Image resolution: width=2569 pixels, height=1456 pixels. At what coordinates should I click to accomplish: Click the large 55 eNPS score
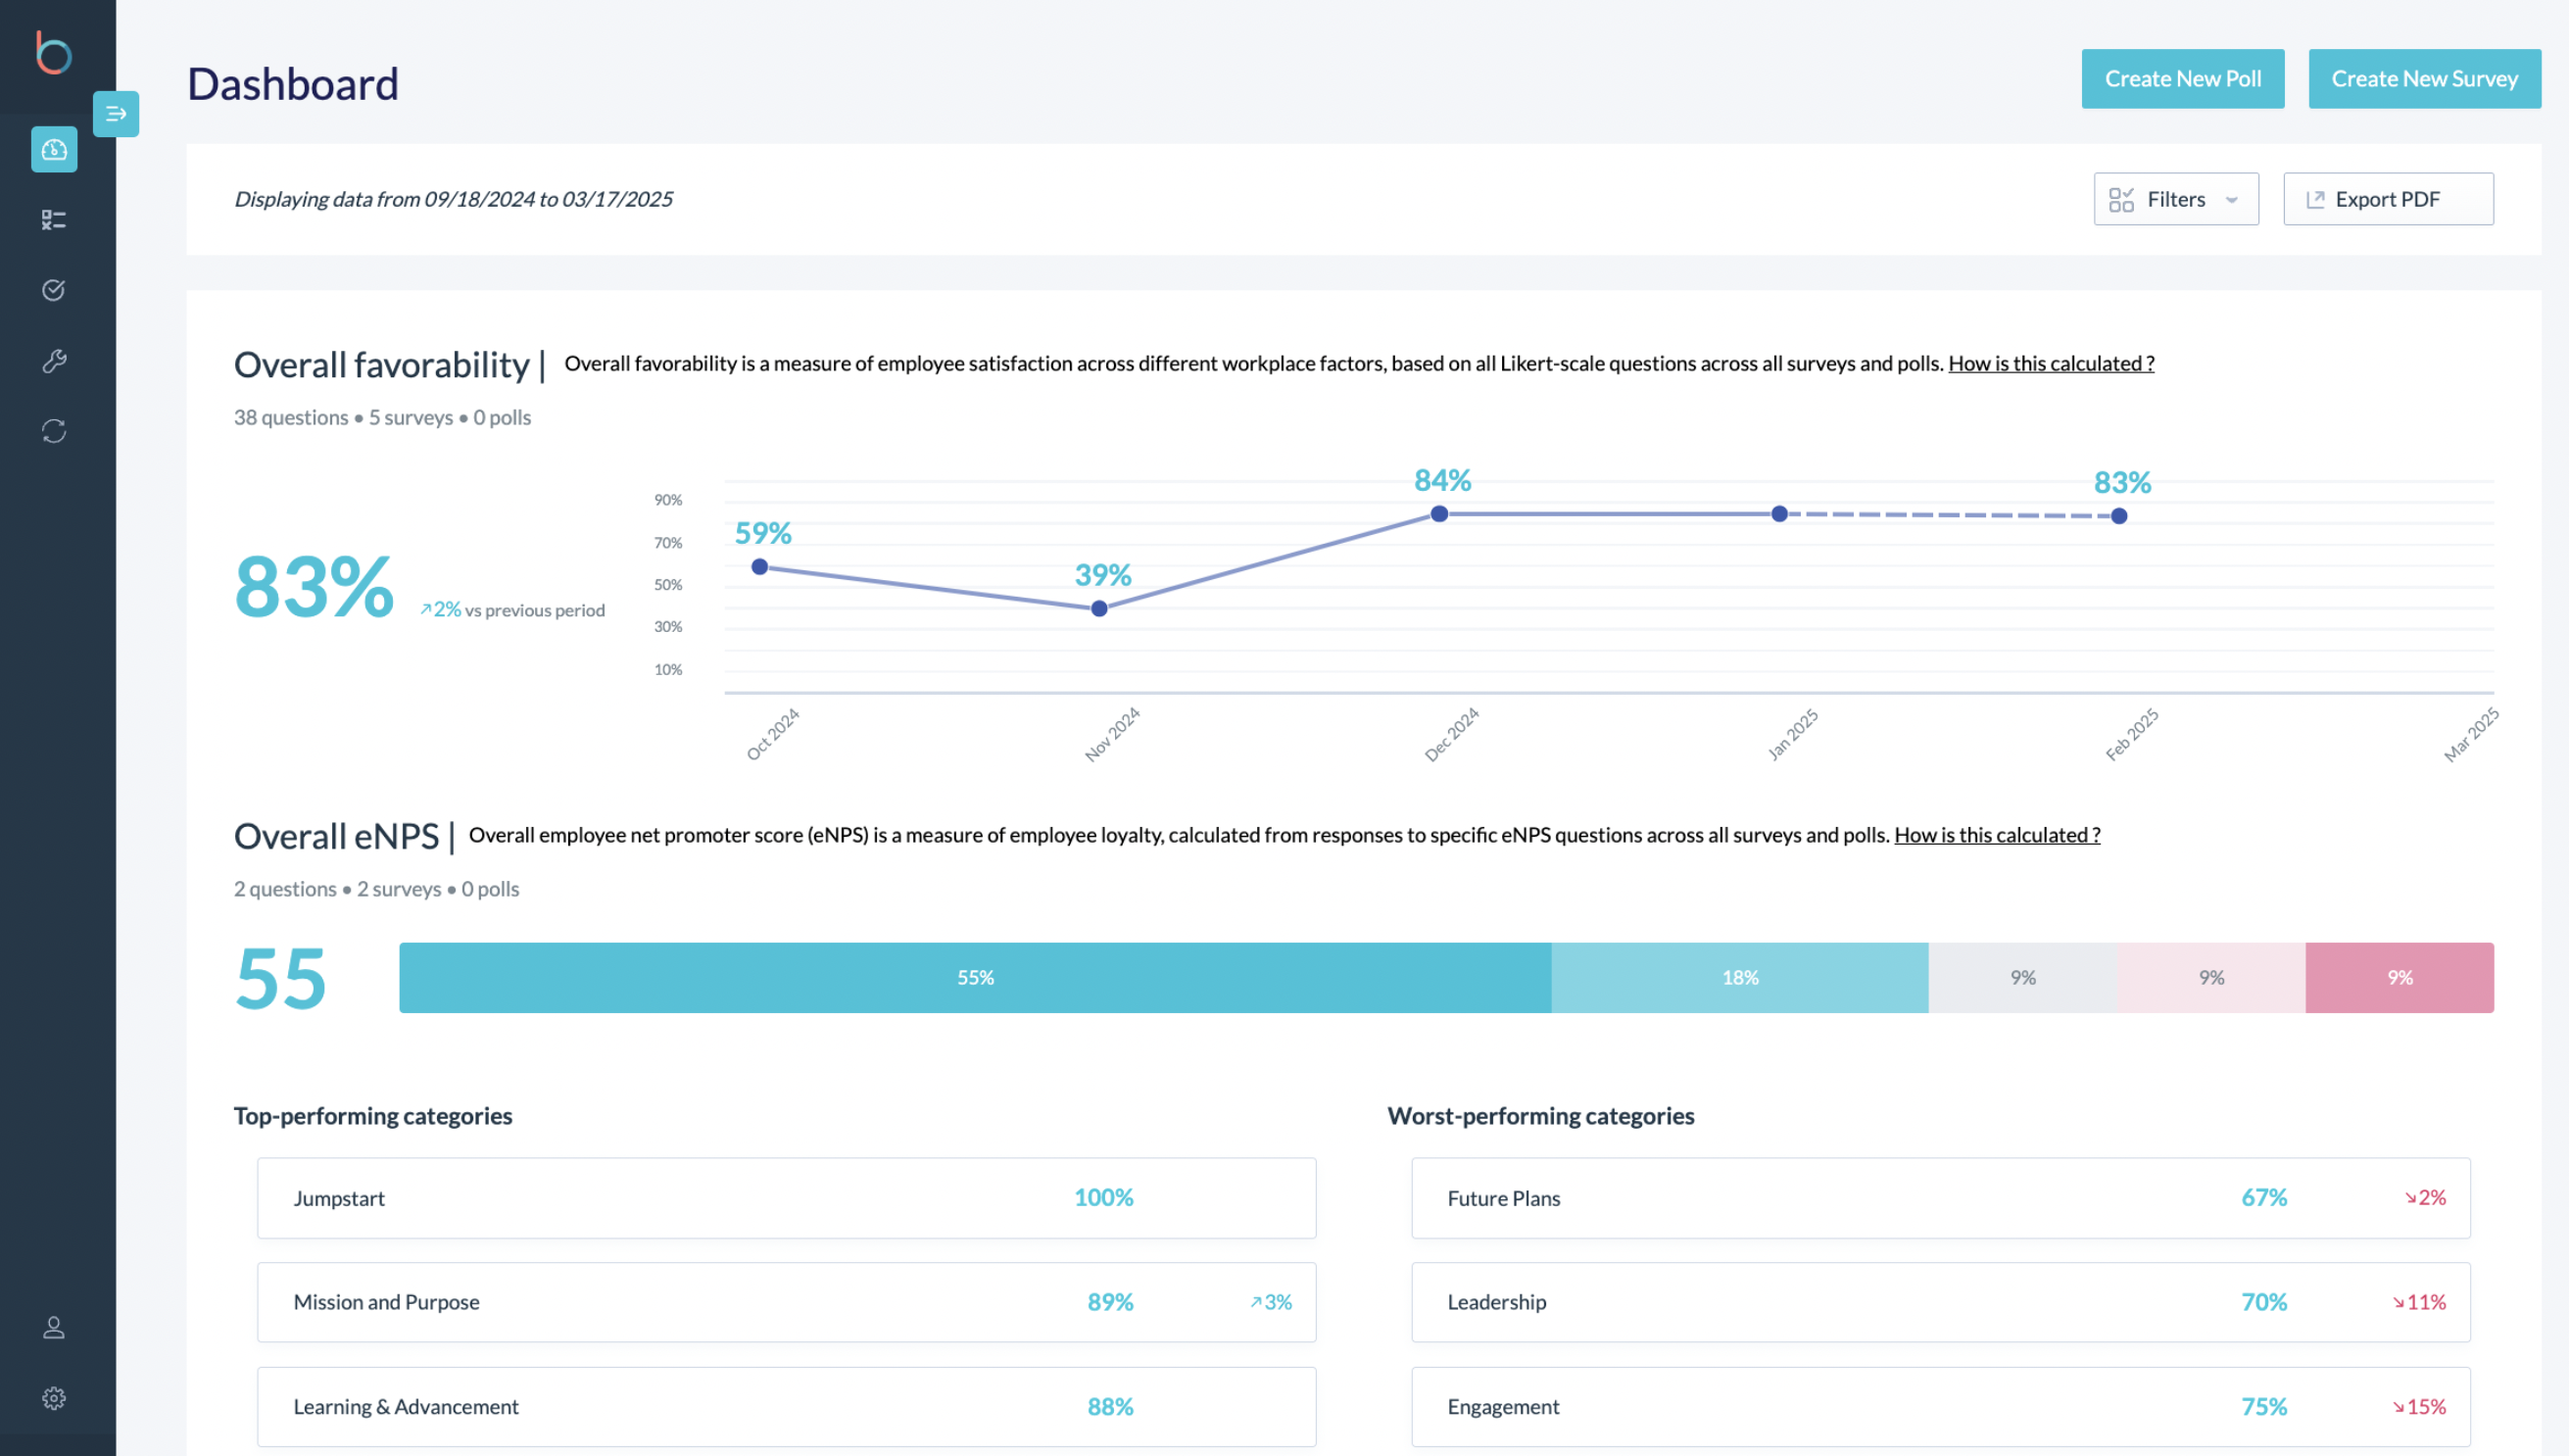pyautogui.click(x=281, y=979)
